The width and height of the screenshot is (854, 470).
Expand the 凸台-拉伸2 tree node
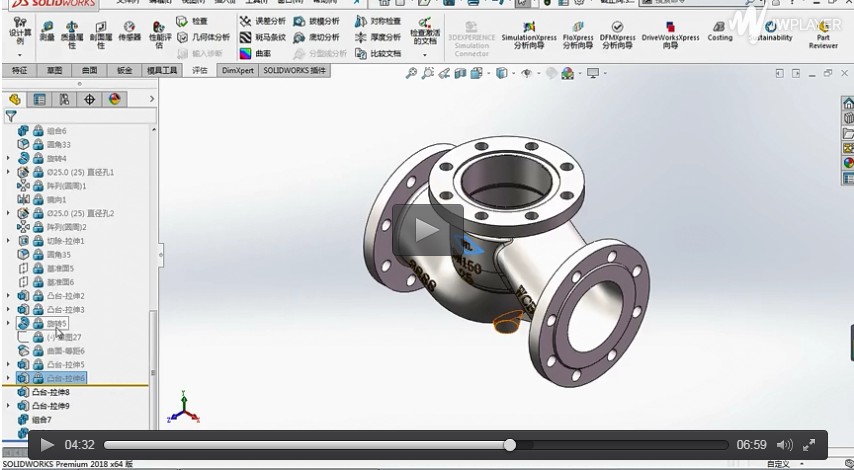[9, 296]
